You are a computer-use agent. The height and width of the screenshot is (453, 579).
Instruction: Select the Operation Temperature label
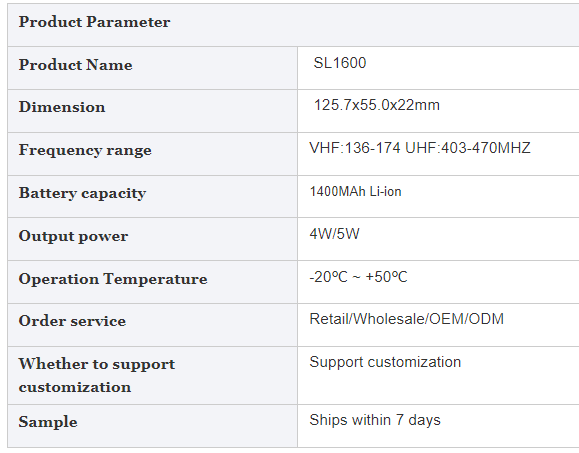pos(113,279)
